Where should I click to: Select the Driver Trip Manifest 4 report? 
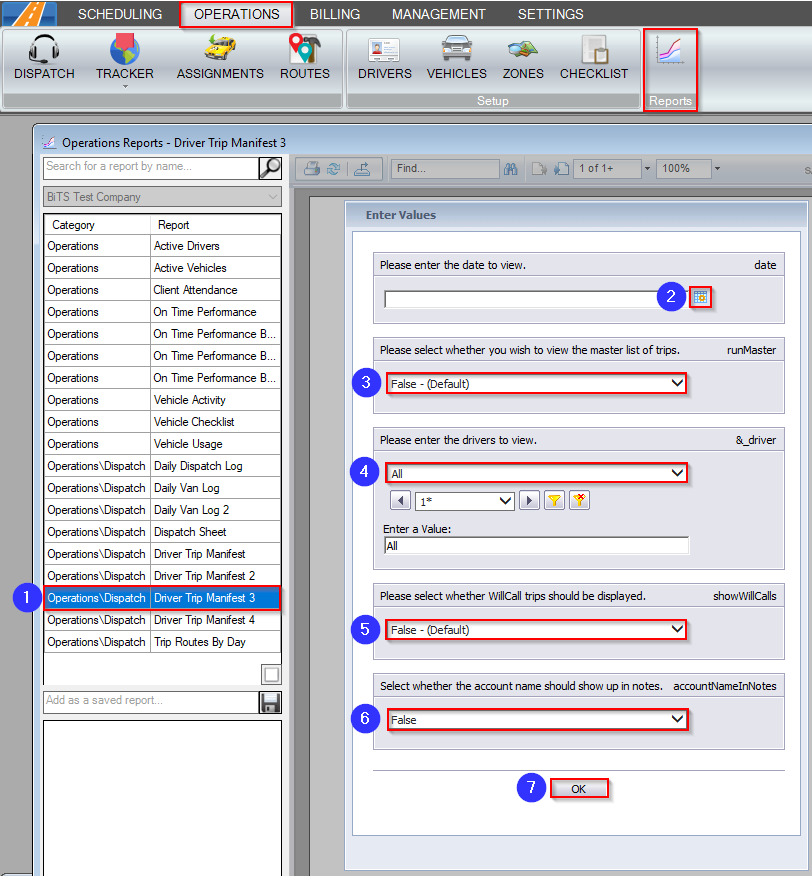pos(215,620)
